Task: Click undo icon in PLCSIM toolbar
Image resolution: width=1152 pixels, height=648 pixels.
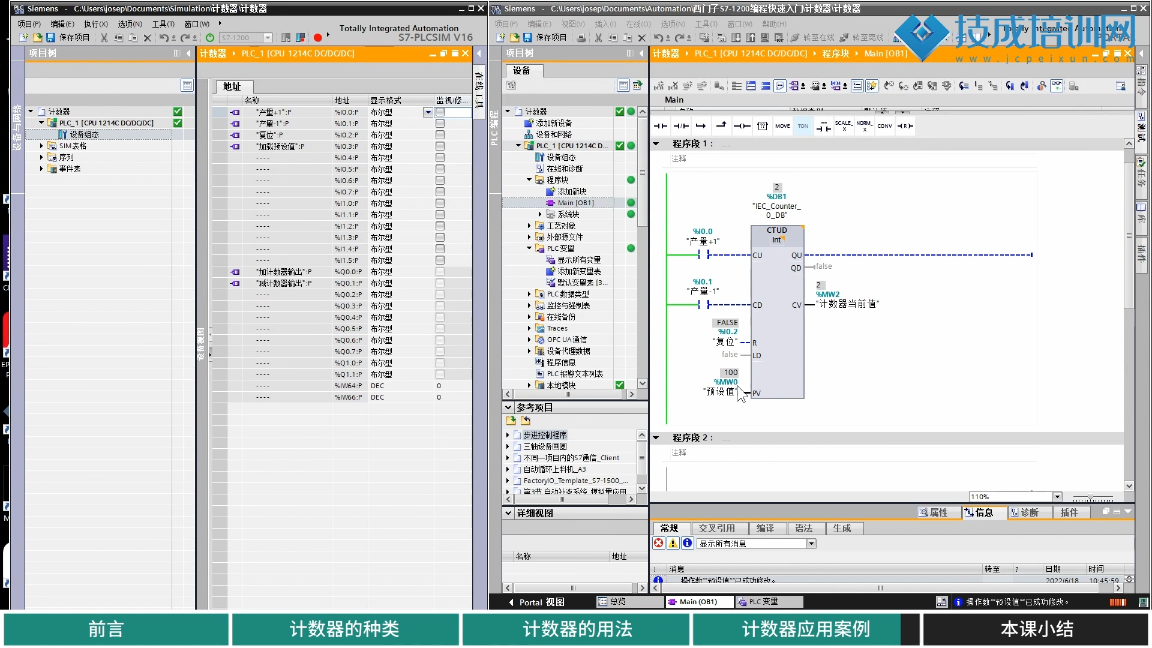Action: click(x=165, y=37)
